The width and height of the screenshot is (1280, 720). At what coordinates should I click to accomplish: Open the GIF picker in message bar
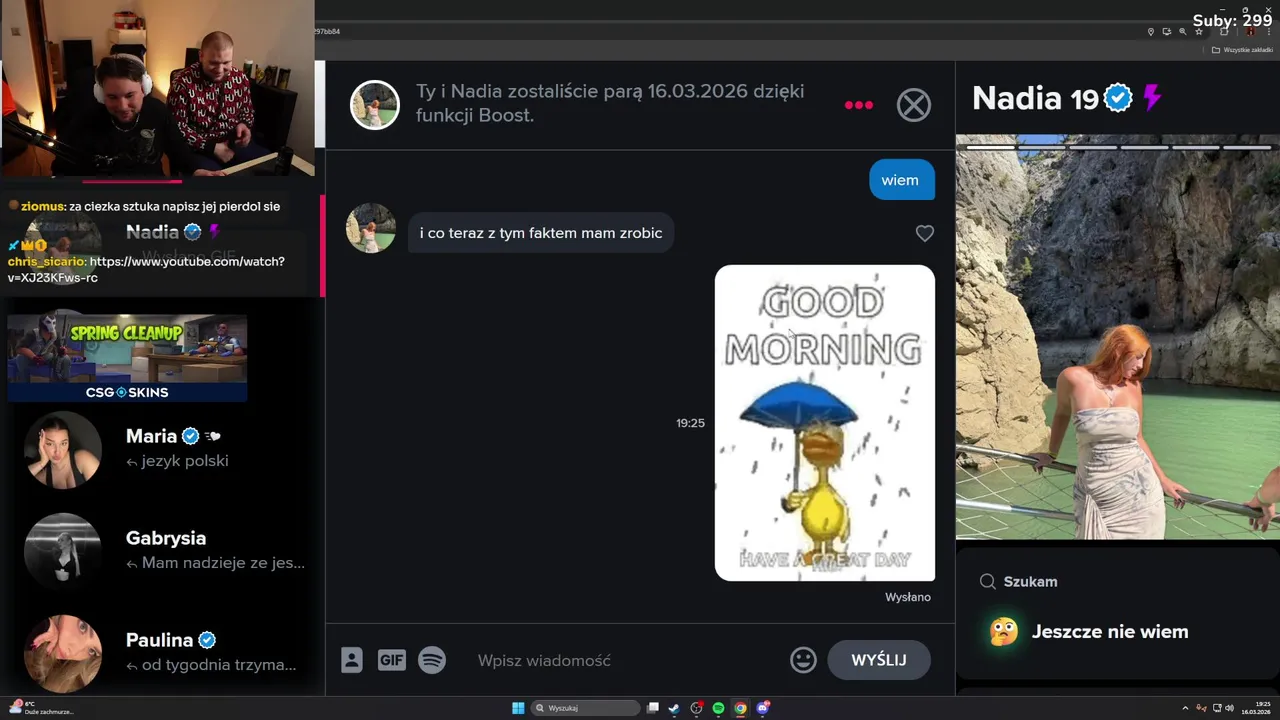coord(391,660)
